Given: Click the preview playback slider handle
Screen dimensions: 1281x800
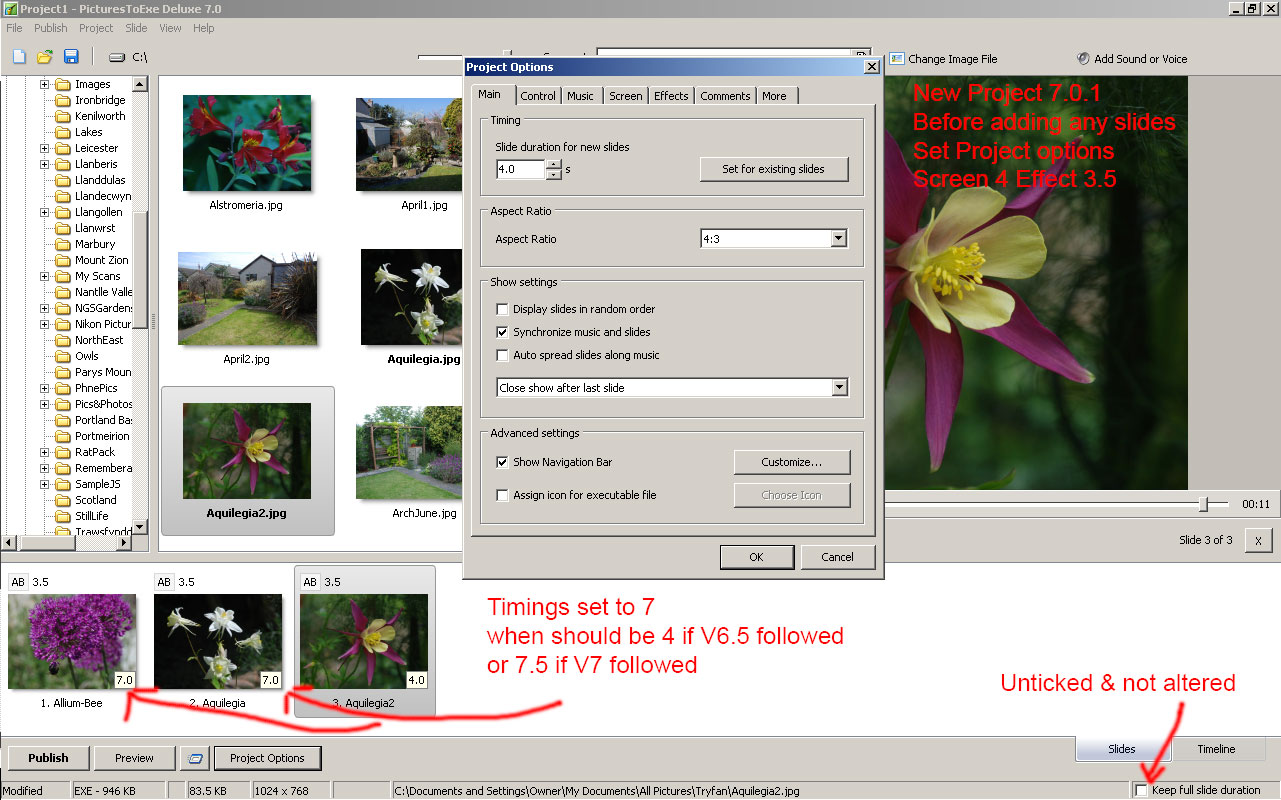Looking at the screenshot, I should [1204, 505].
